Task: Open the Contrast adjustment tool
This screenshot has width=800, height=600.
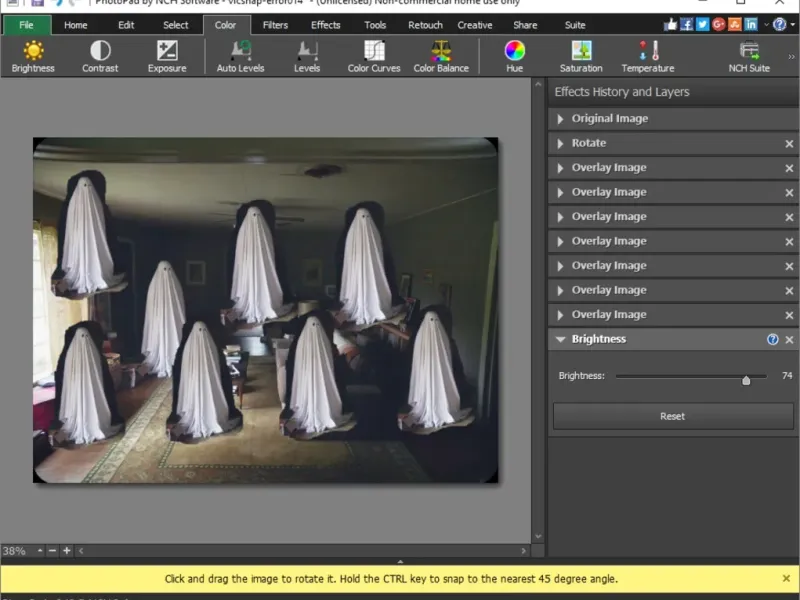Action: pos(100,56)
